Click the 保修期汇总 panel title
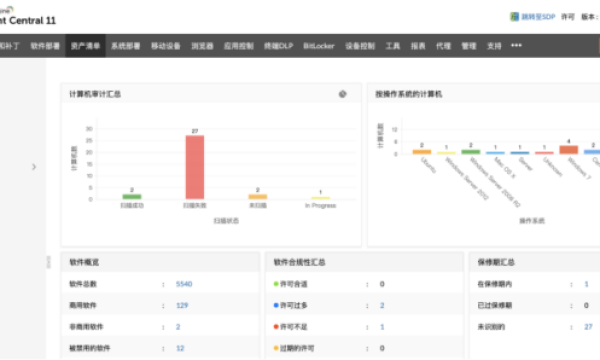Image resolution: width=600 pixels, height=360 pixels. (496, 262)
